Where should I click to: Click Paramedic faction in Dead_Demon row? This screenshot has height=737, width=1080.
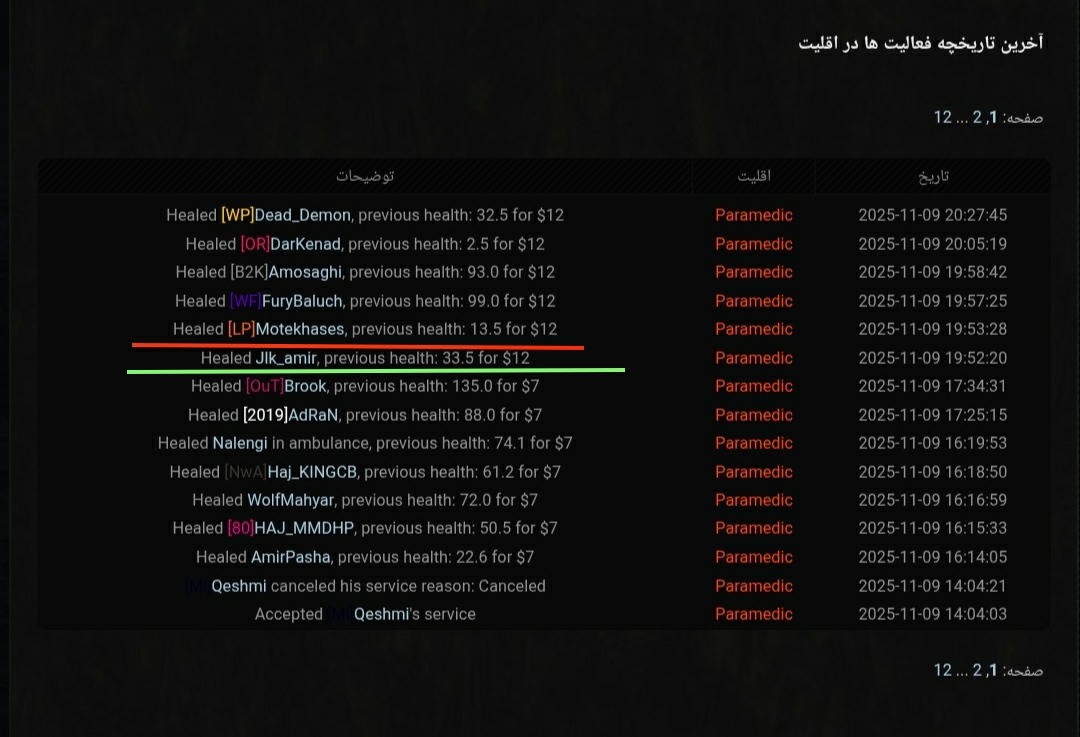(753, 215)
